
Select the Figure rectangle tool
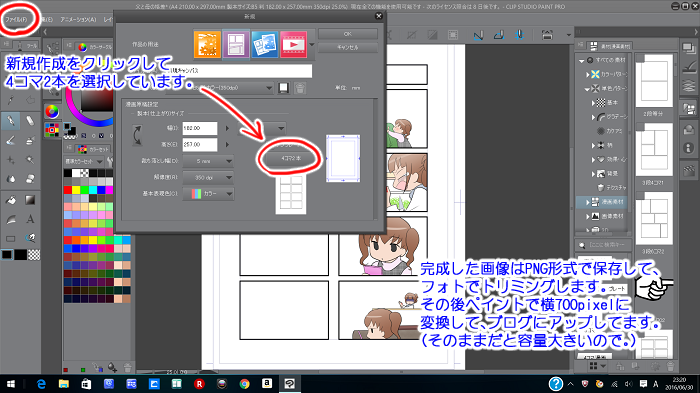pyautogui.click(x=10, y=238)
